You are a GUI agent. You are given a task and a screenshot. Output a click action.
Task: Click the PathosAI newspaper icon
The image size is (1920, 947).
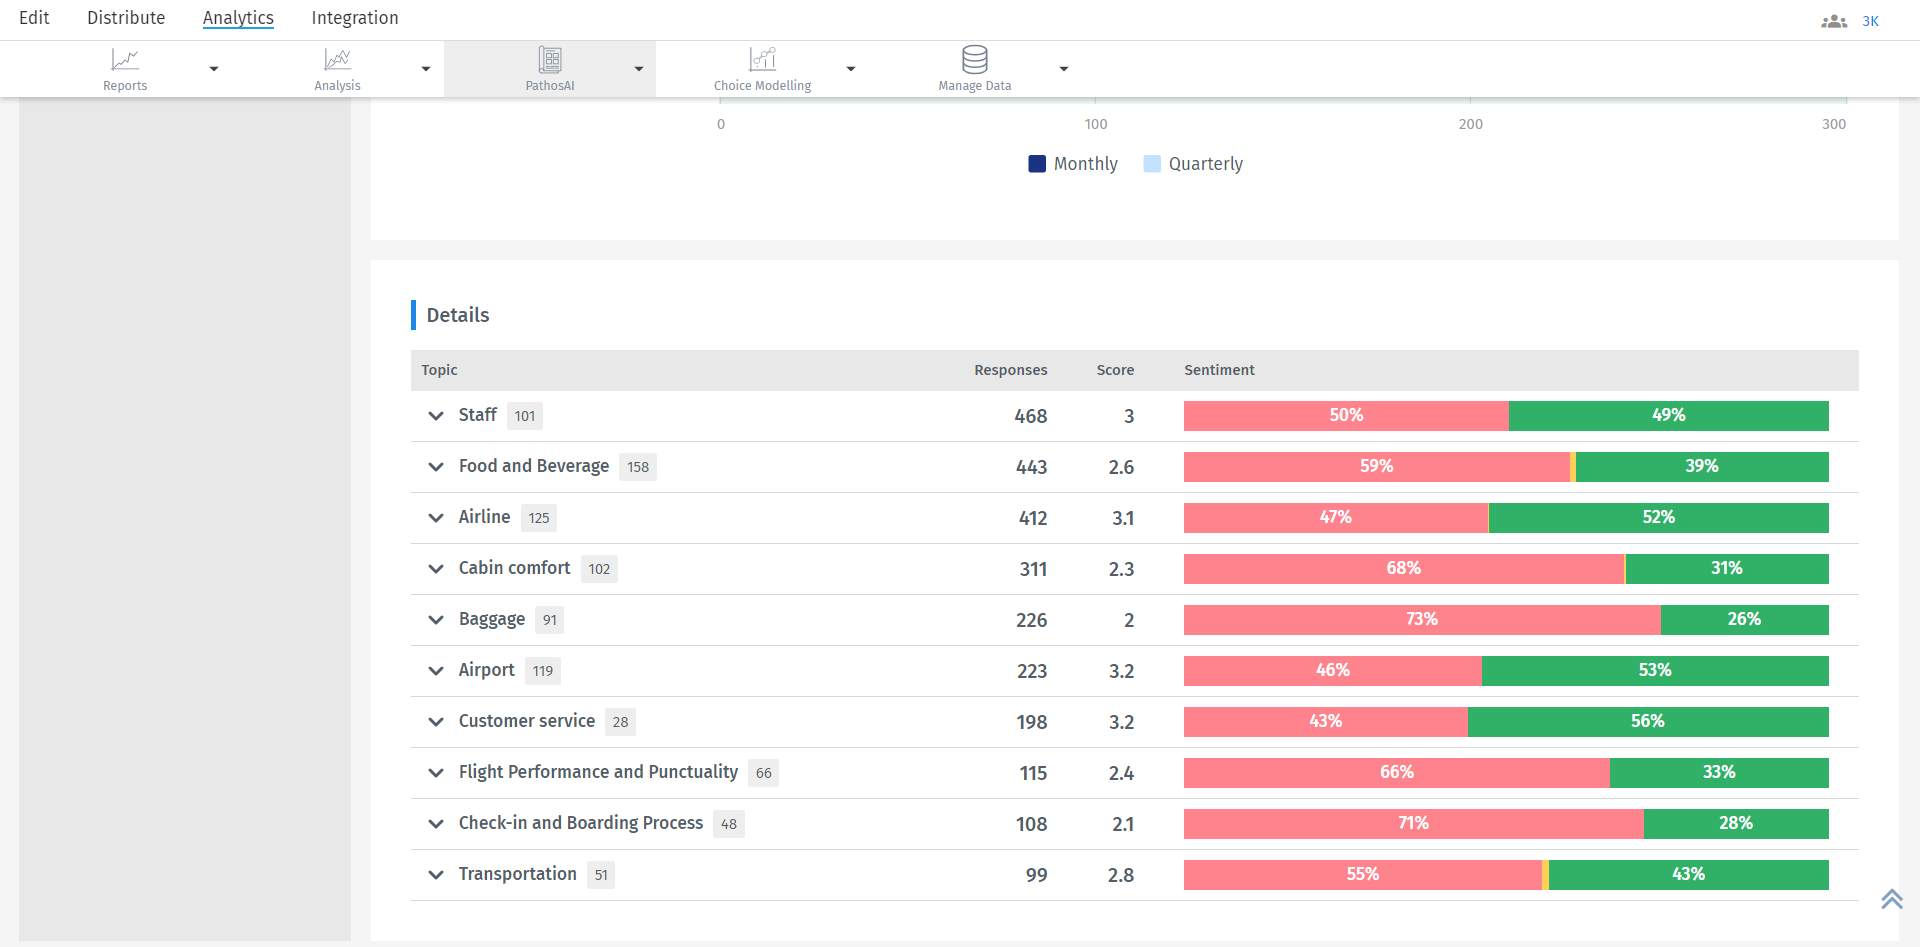pyautogui.click(x=549, y=60)
